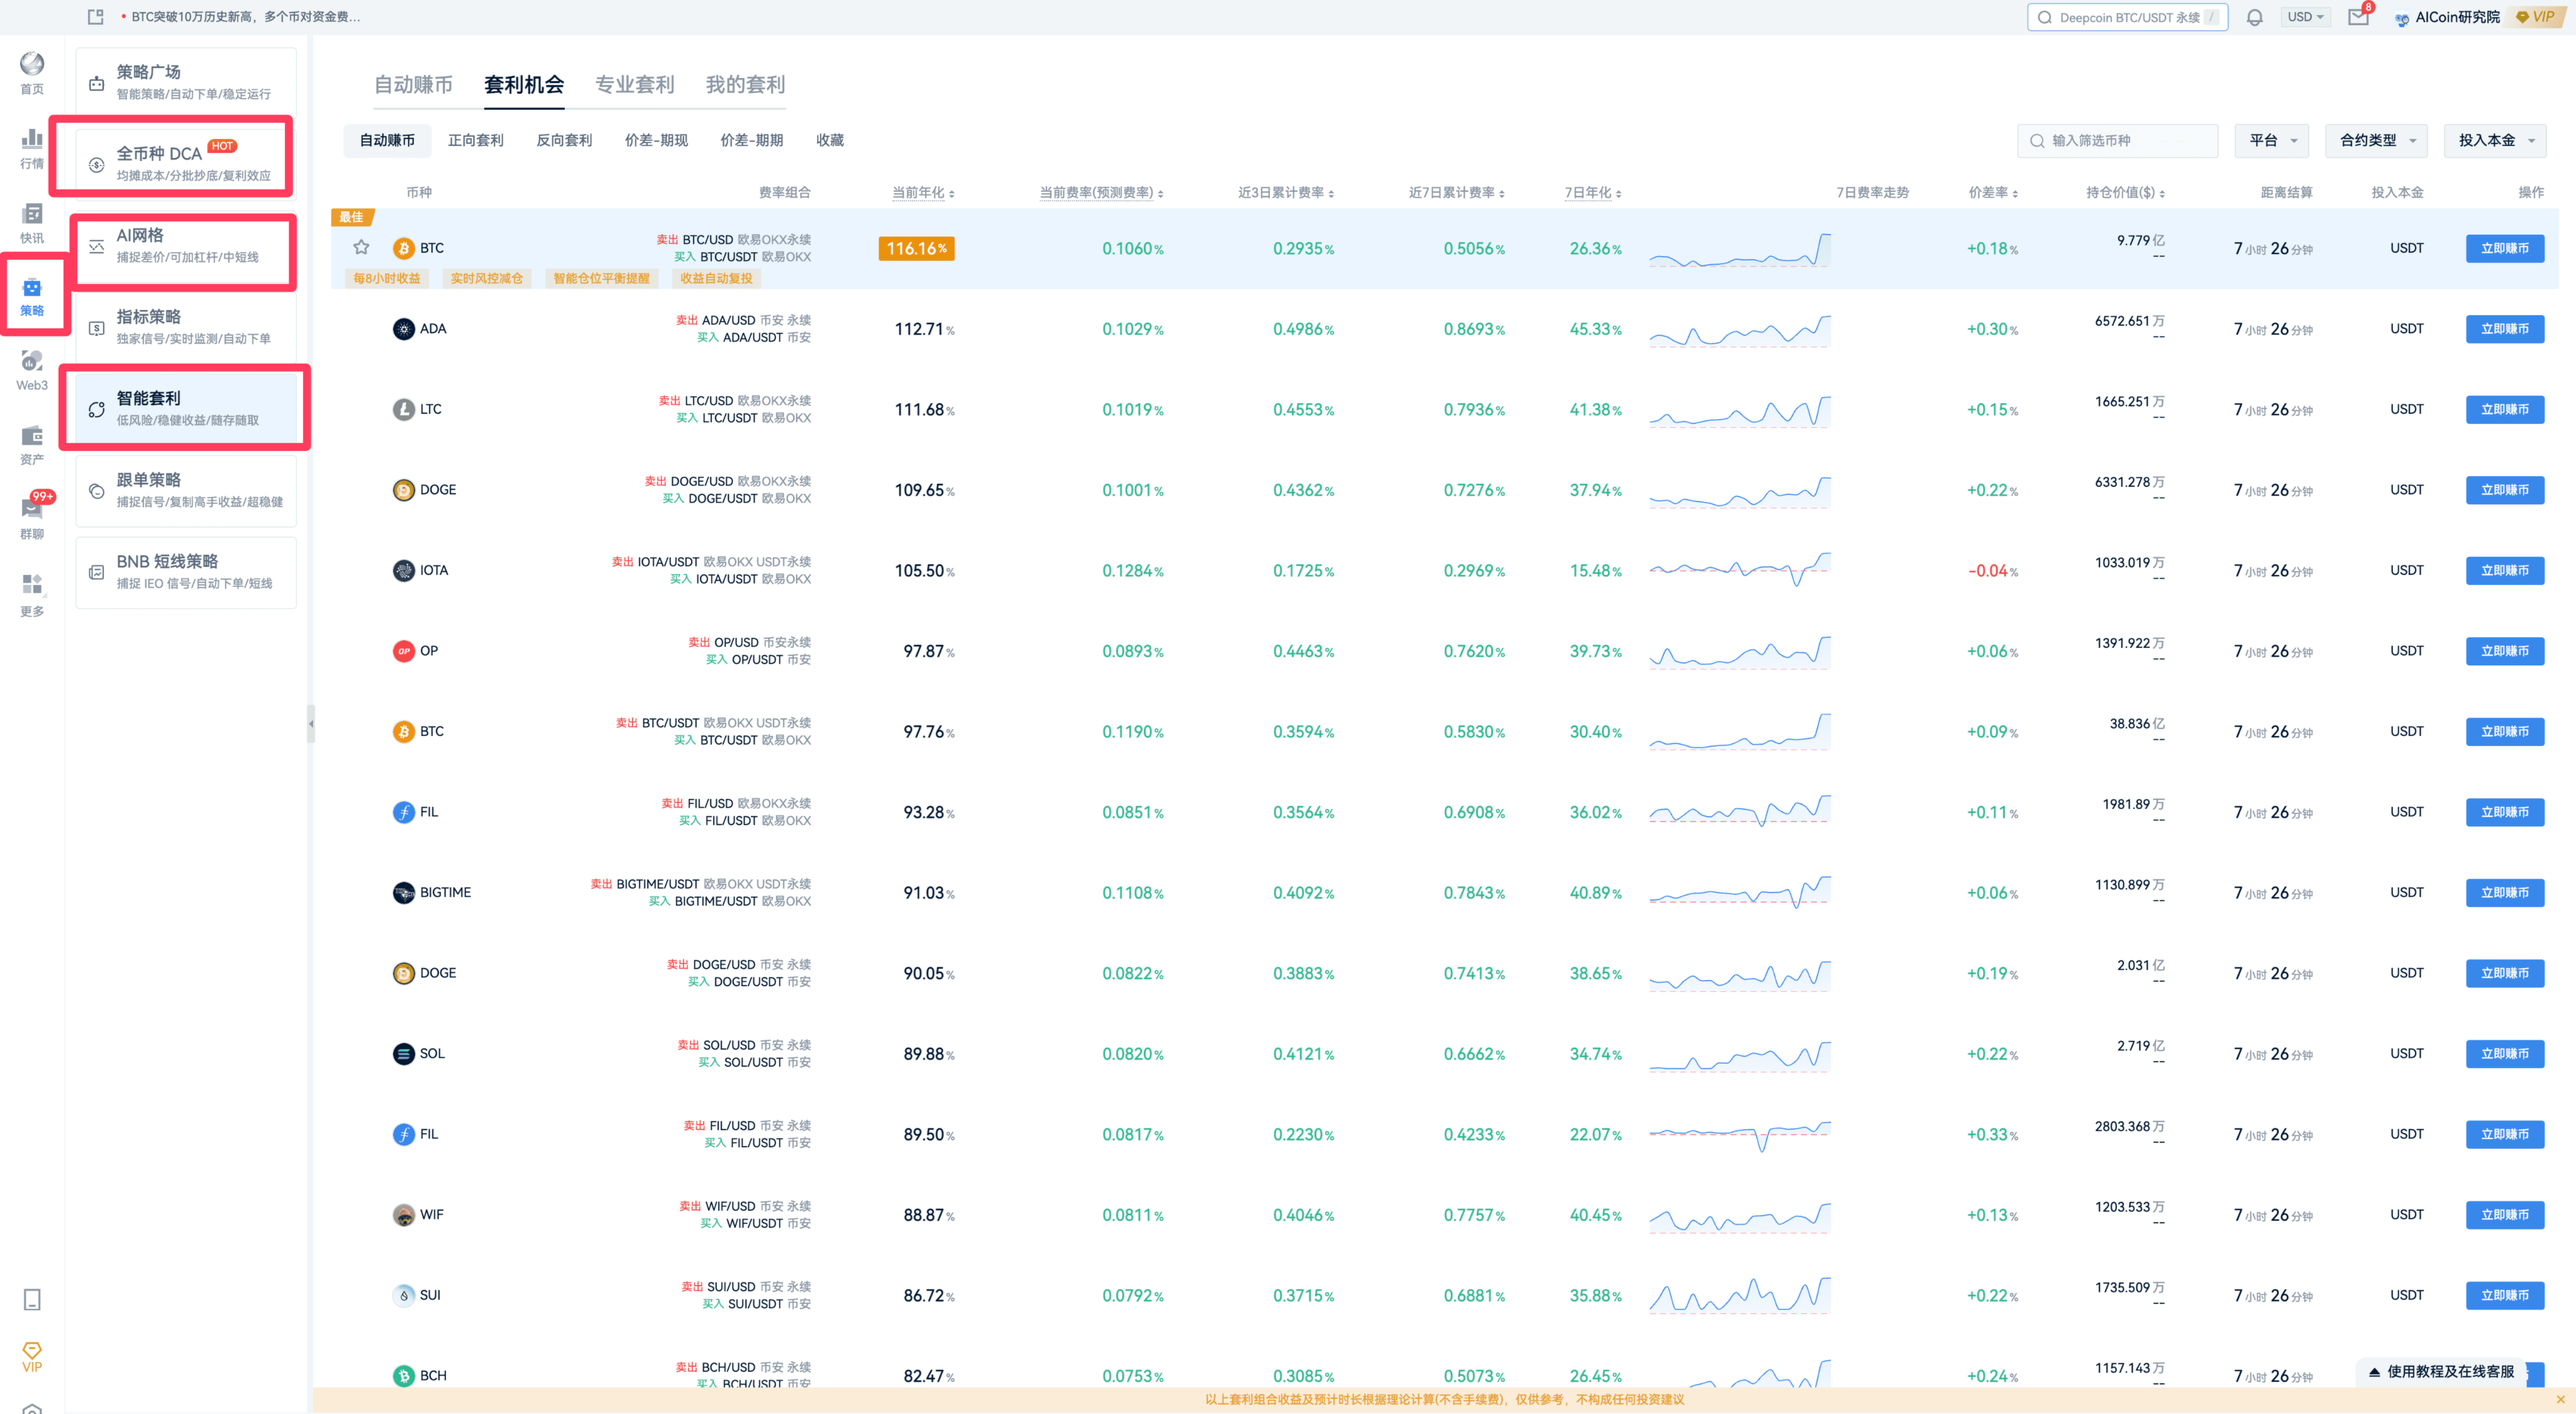Image resolution: width=2576 pixels, height=1414 pixels.
Task: Select the 反向套利 filter tab
Action: 564,140
